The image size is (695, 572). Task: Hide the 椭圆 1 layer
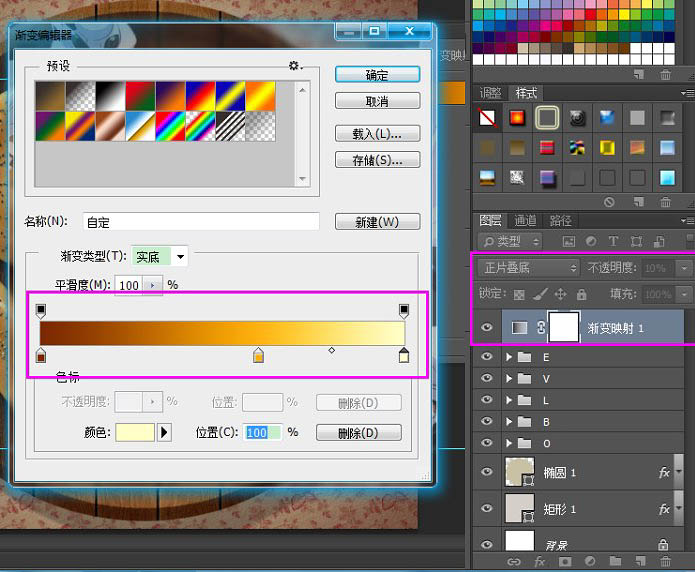click(x=487, y=471)
